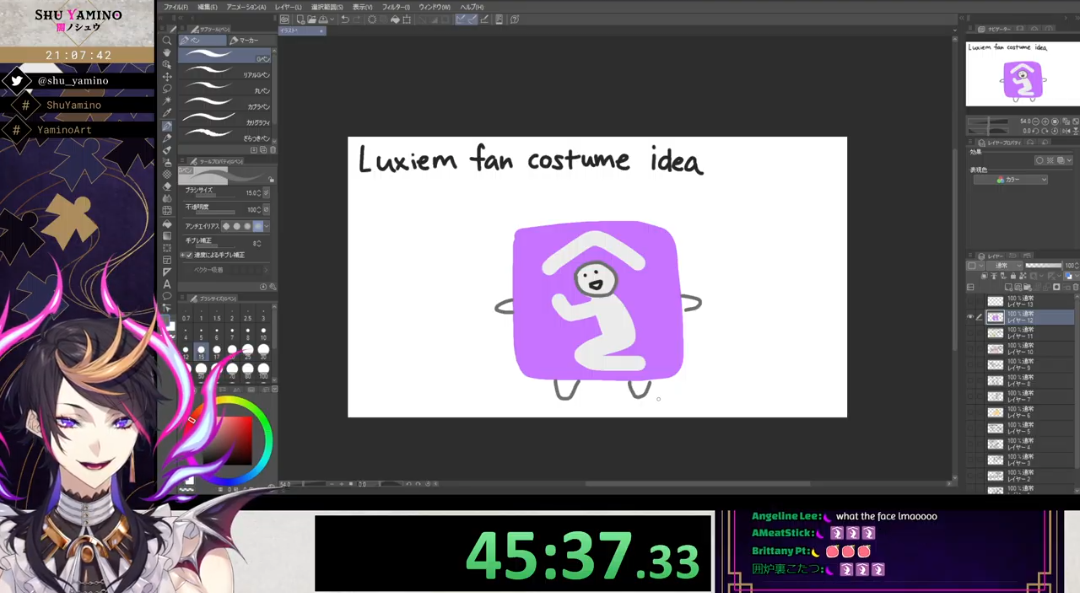Toggle snap to grid in command bar

tap(484, 19)
